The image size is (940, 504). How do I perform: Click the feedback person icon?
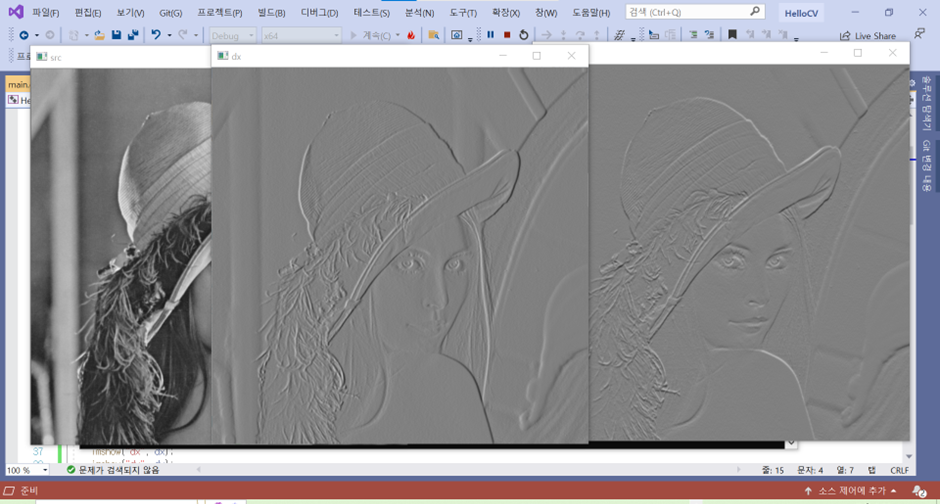click(x=919, y=35)
